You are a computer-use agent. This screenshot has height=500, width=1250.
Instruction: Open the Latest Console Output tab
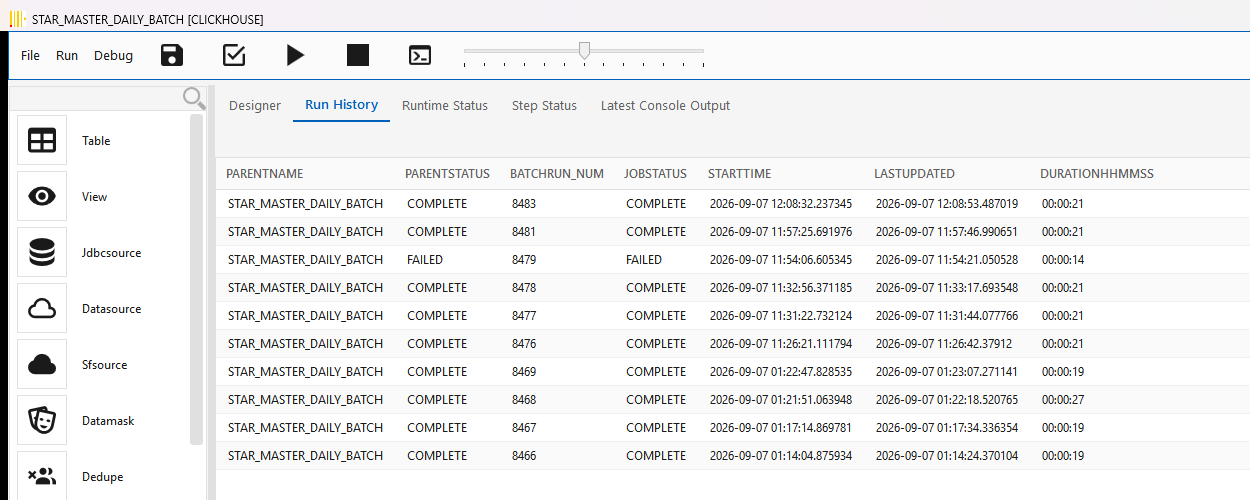point(665,105)
